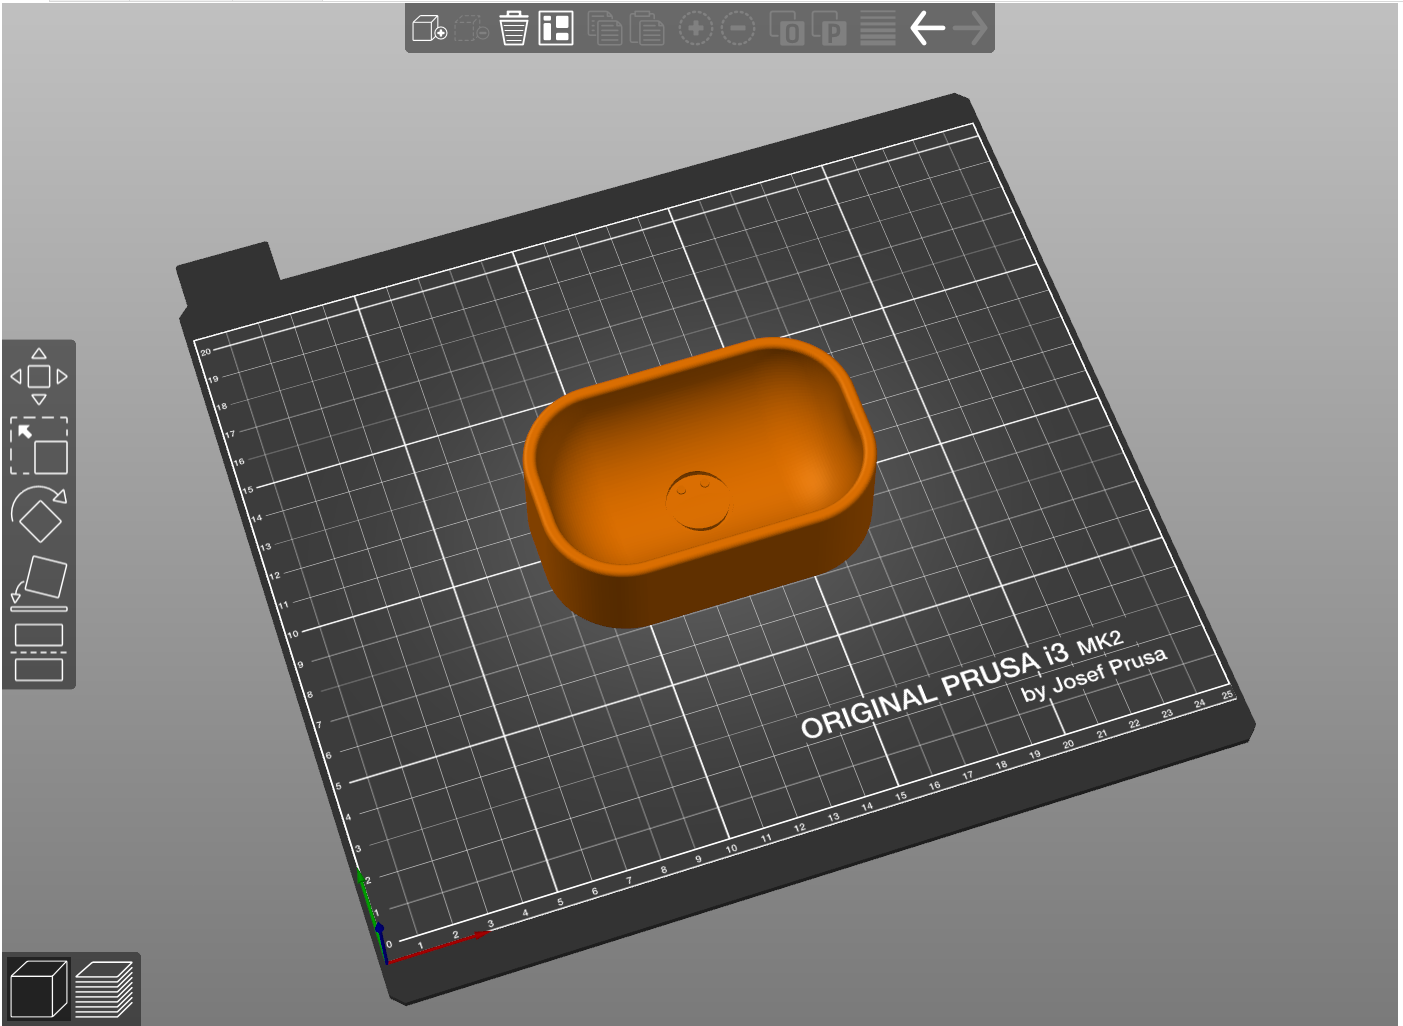Redo with the right arrow icon
The image size is (1403, 1026).
tap(970, 28)
